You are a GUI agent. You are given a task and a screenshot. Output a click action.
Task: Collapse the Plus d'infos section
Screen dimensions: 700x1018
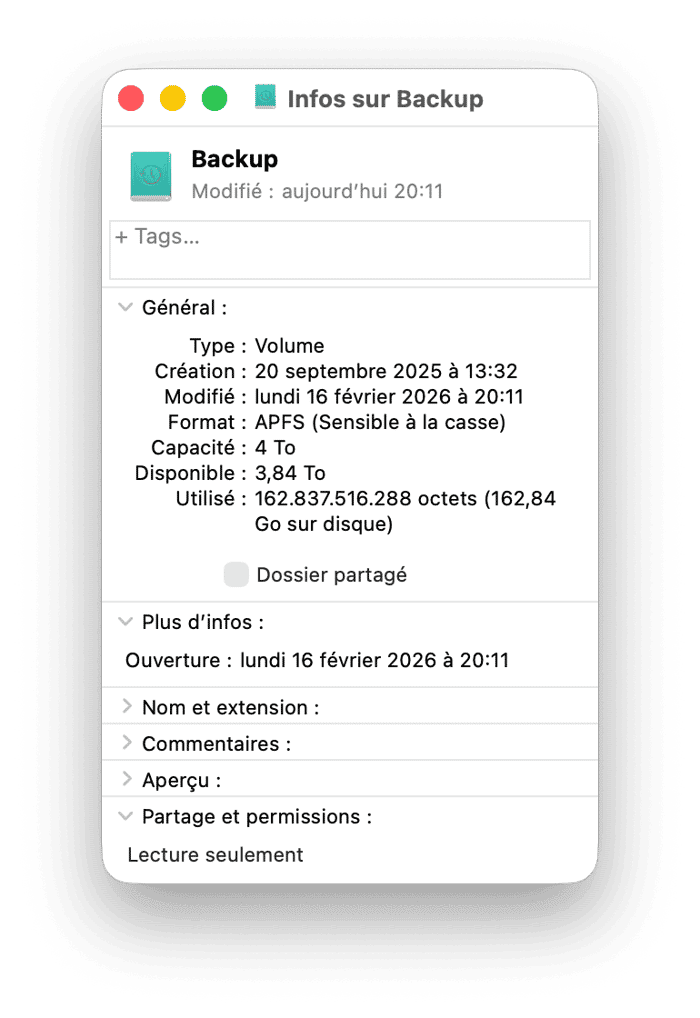[125, 622]
